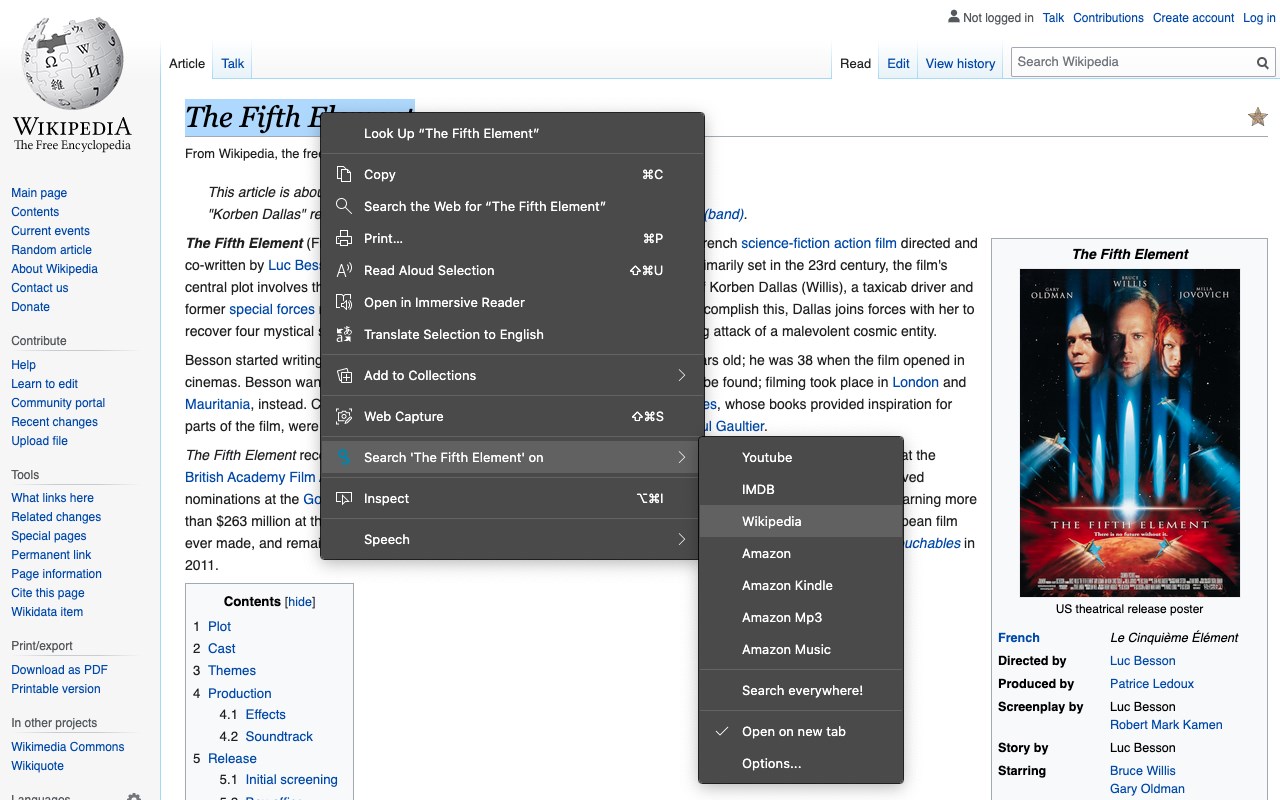Select Amazon Music in the submenu
Viewport: 1280px width, 800px height.
[x=801, y=649]
